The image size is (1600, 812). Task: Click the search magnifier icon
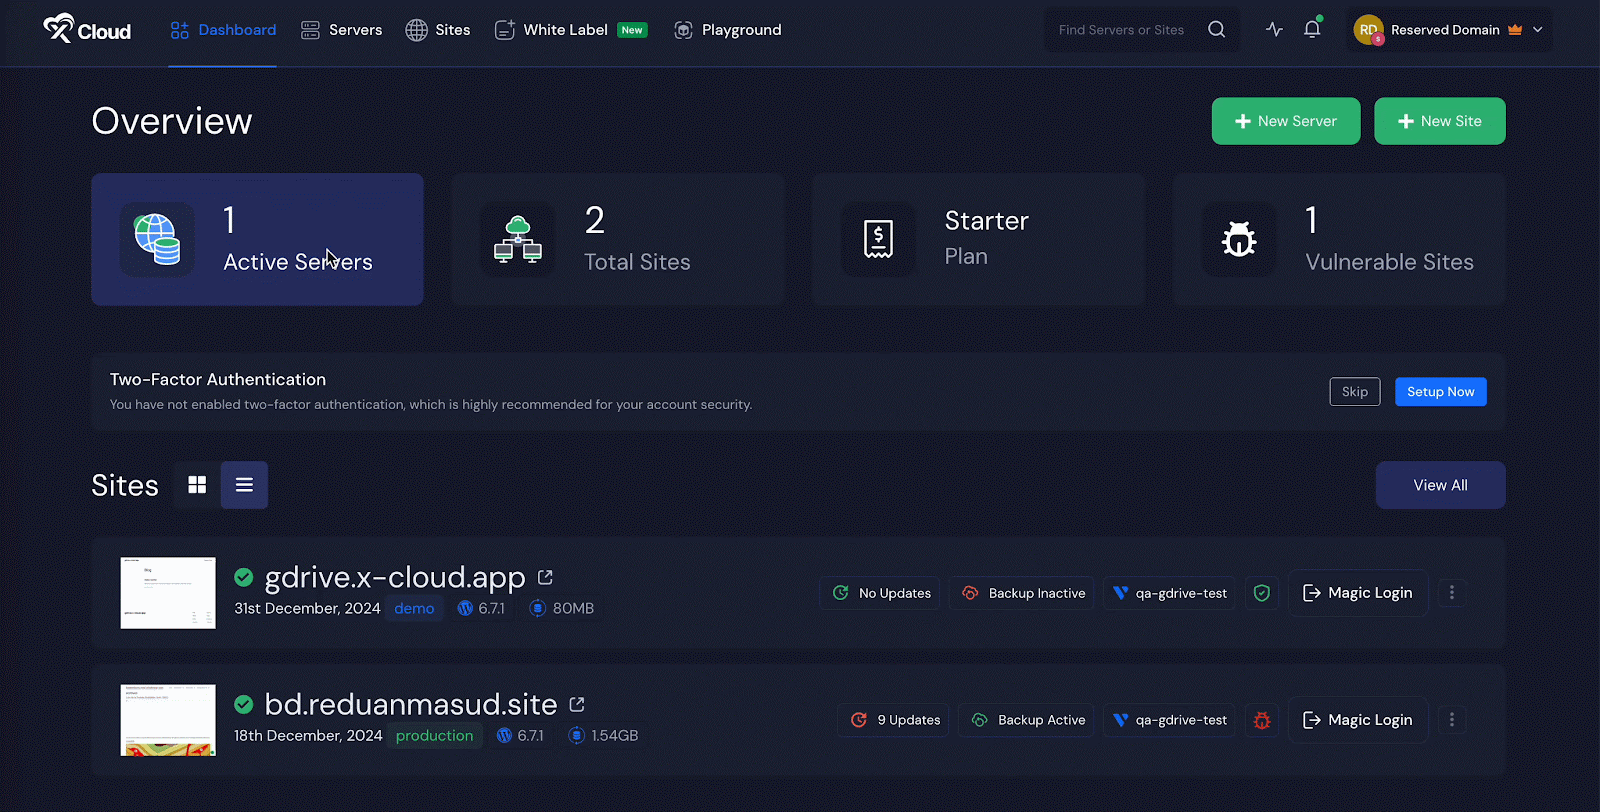pos(1216,30)
